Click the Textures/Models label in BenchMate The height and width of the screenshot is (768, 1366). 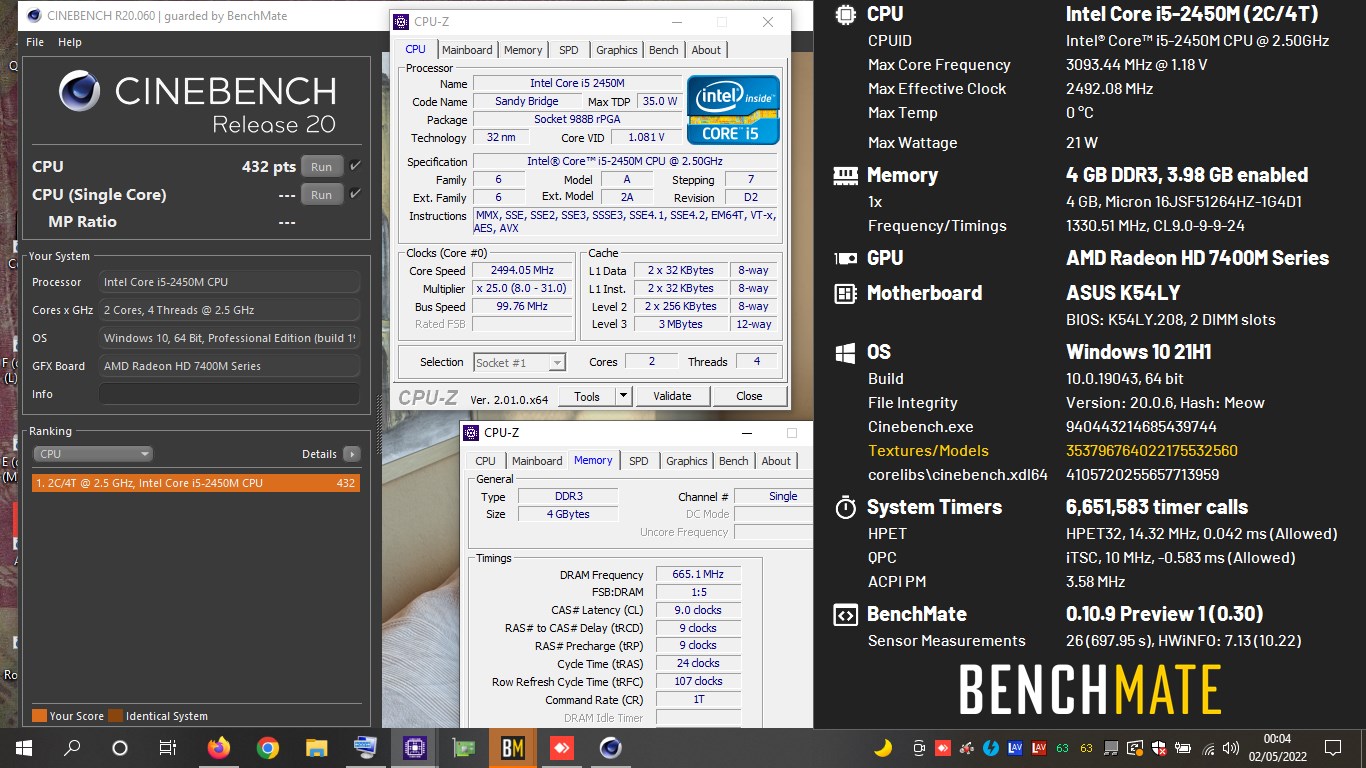tap(928, 451)
